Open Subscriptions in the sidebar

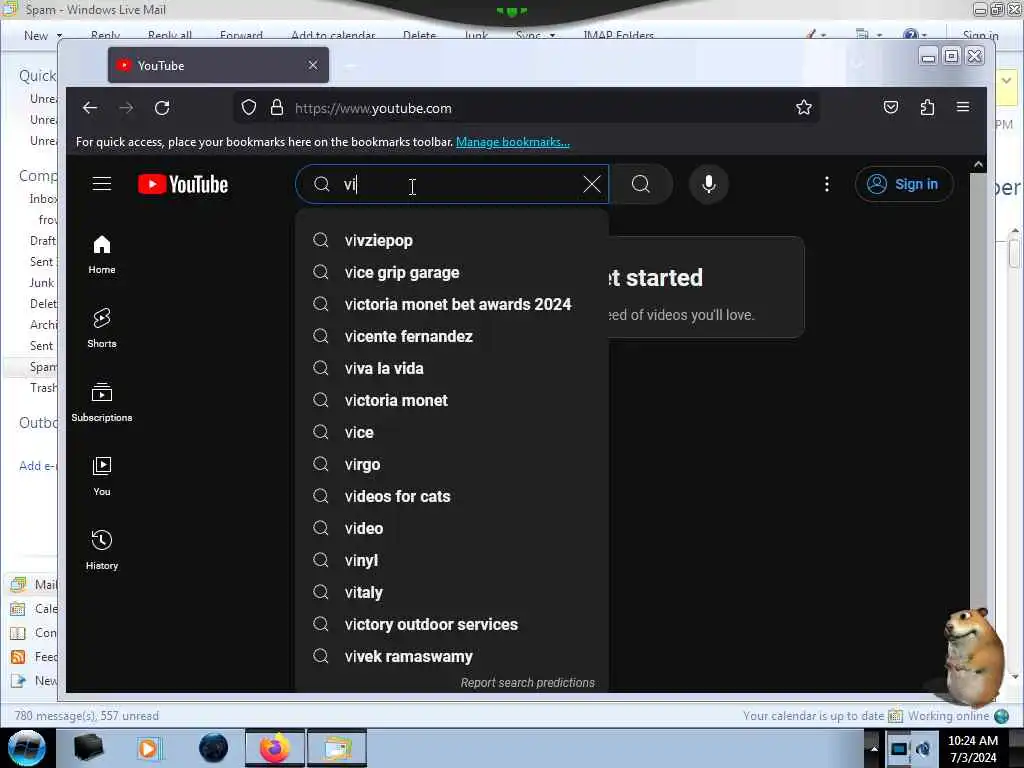[x=102, y=402]
